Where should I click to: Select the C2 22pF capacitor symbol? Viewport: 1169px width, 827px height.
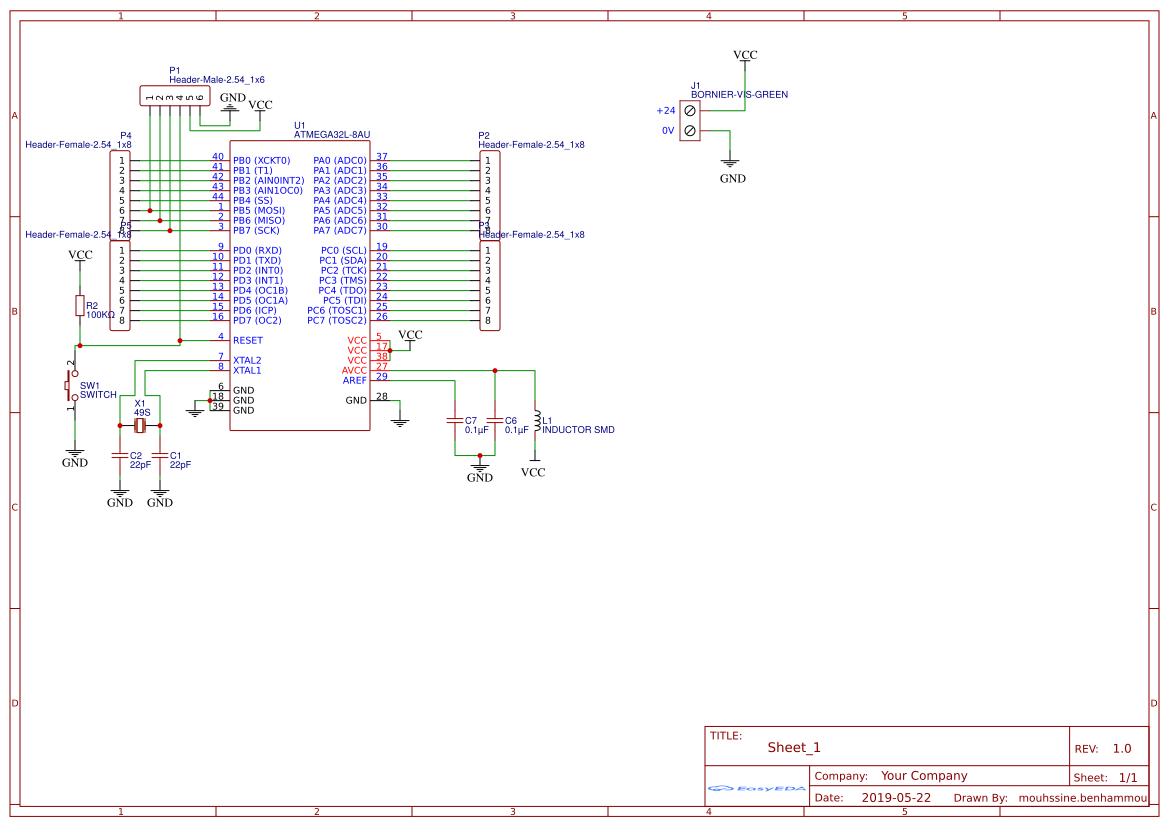click(x=122, y=458)
